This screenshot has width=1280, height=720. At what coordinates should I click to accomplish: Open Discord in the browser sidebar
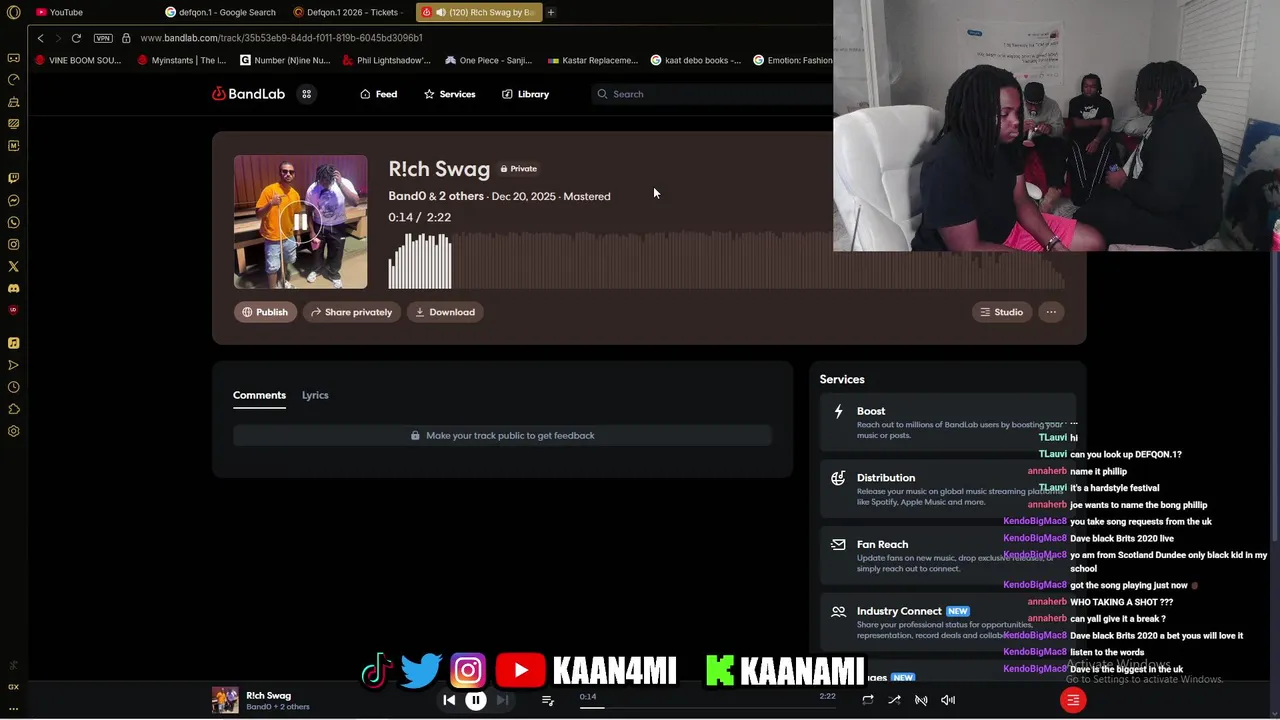(13, 288)
